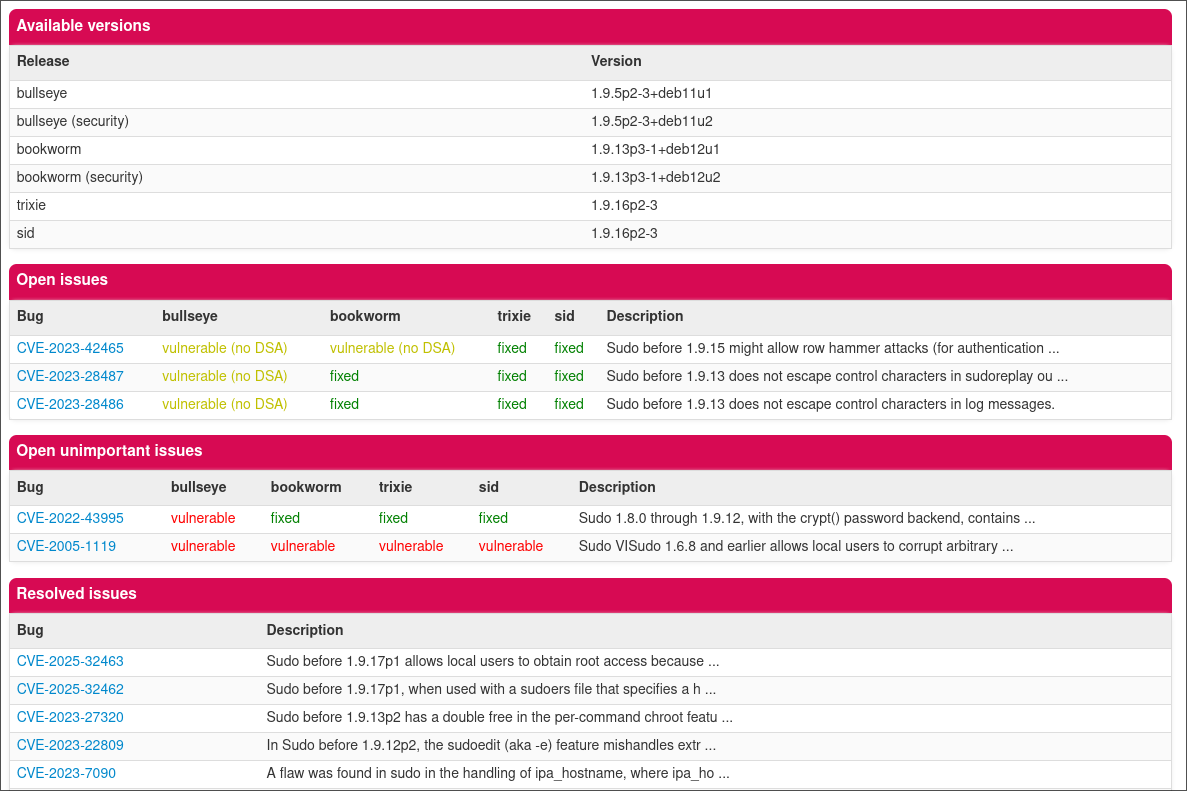1187x791 pixels.
Task: Select the version 1.9.5p2-3+deb11u2 cell
Action: pyautogui.click(x=652, y=122)
